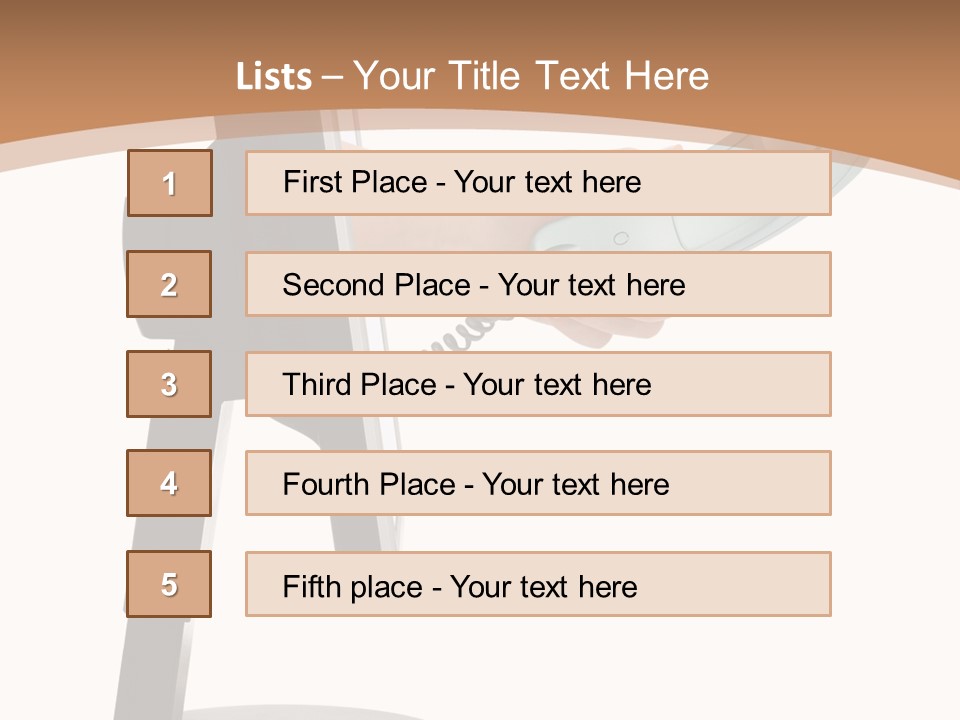Select the number 4 square

point(169,483)
